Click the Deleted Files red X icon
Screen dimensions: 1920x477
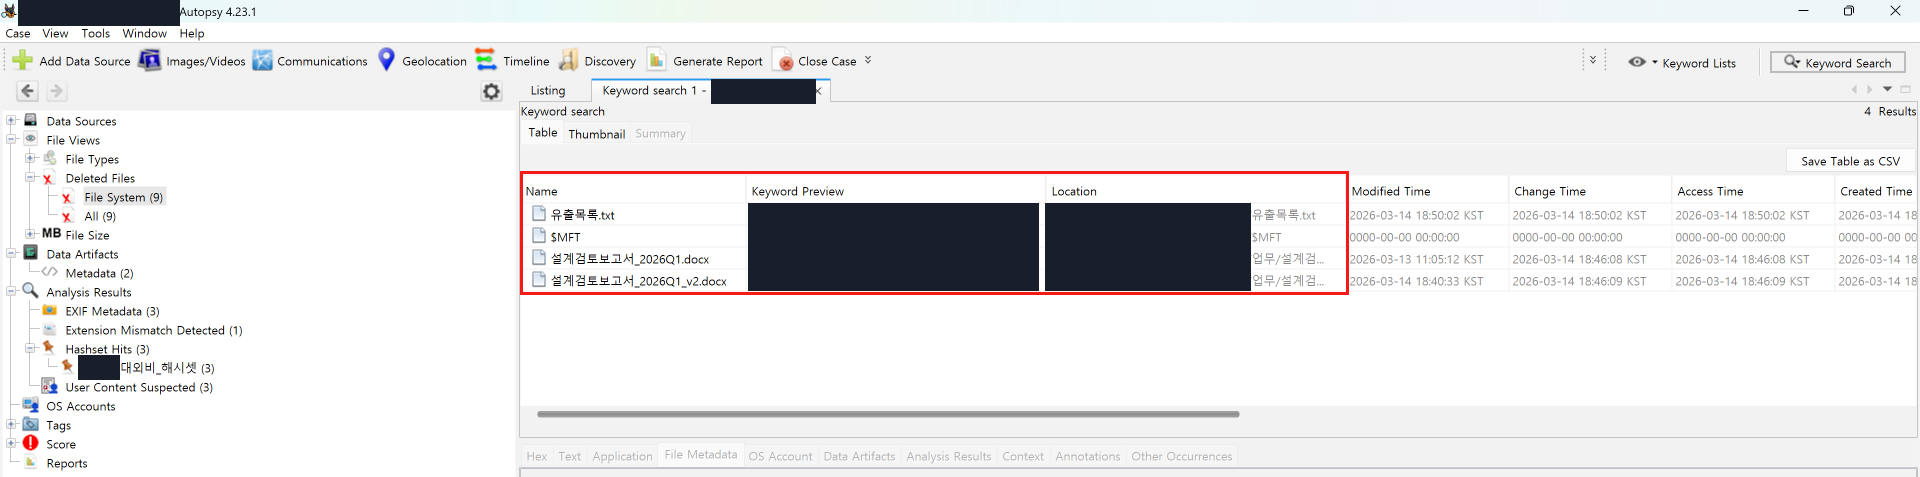(48, 178)
